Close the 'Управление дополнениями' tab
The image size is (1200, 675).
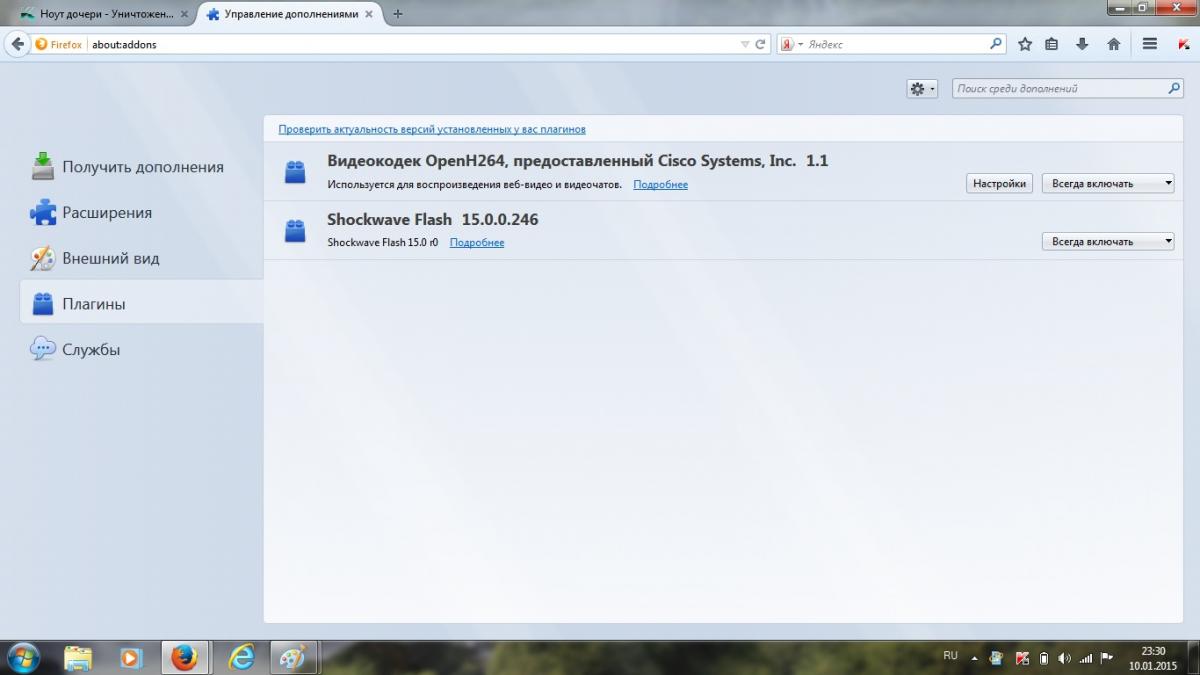tap(369, 14)
